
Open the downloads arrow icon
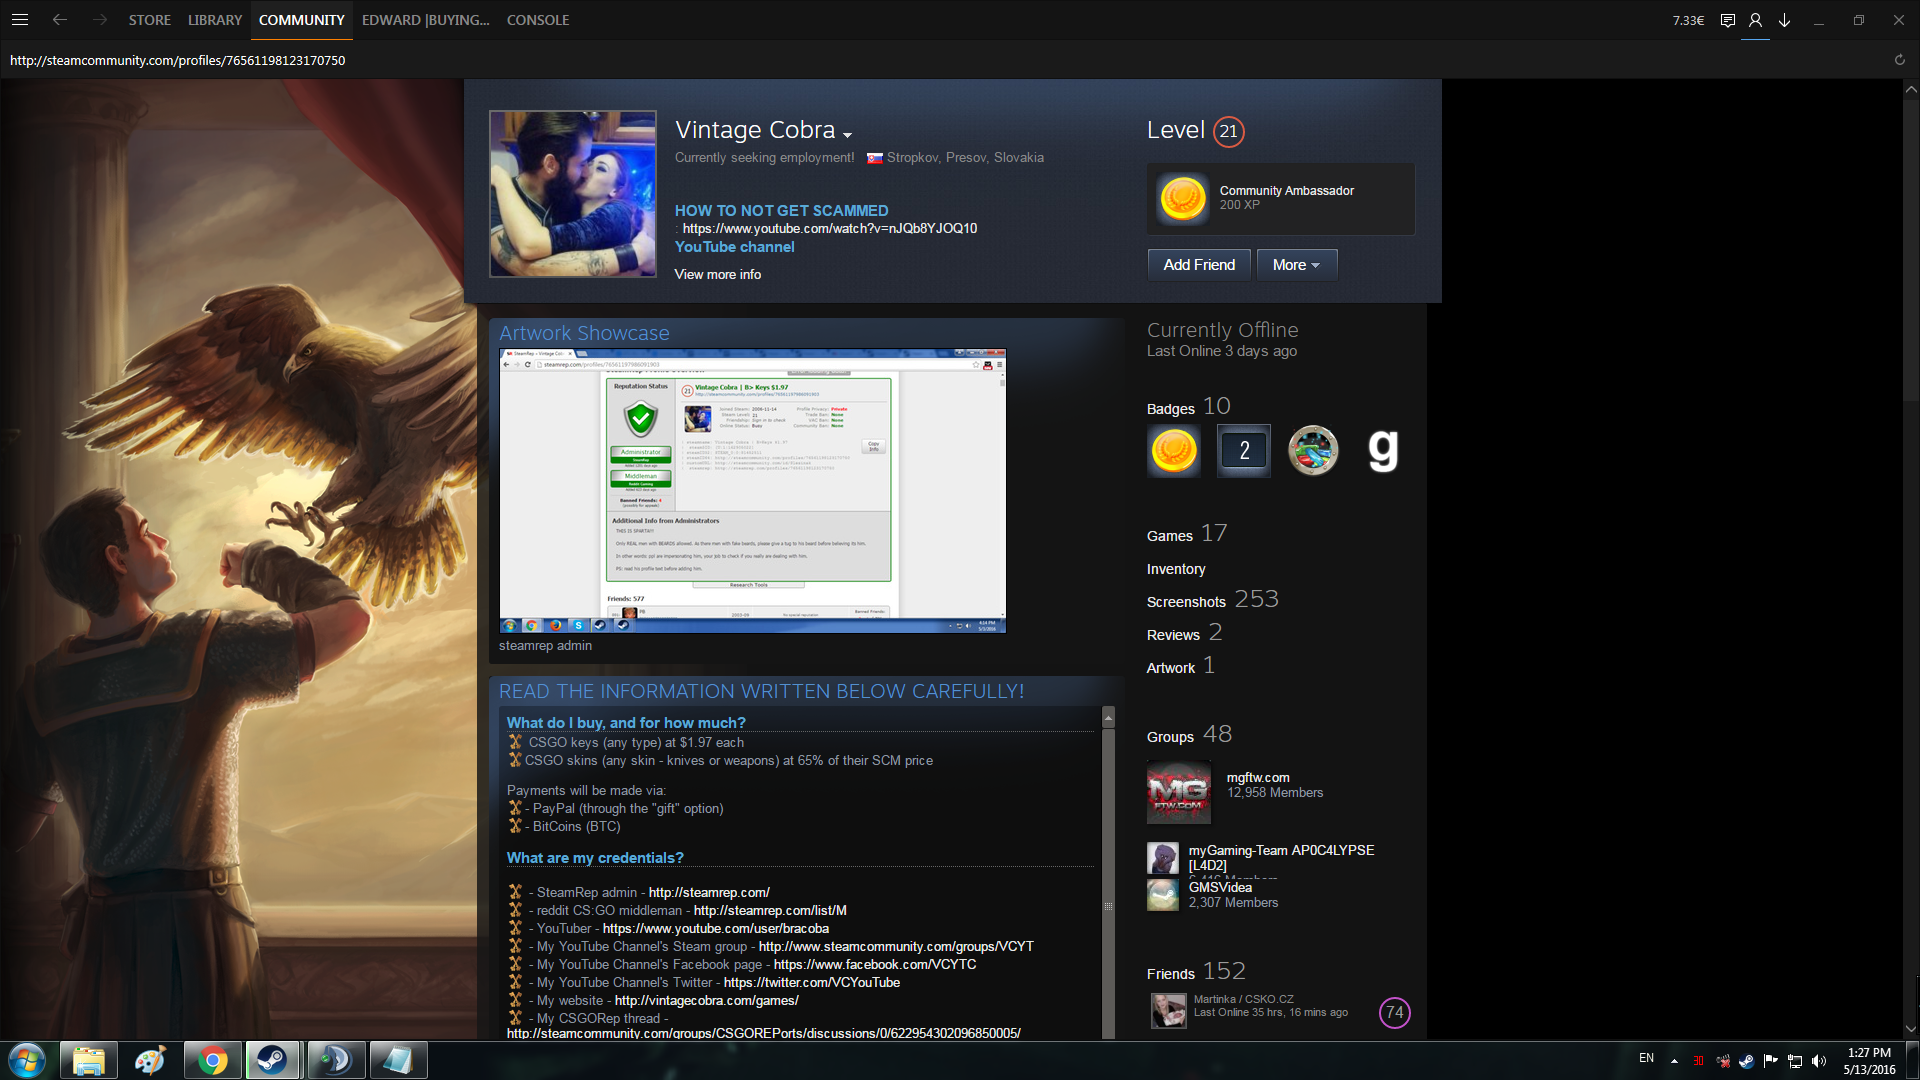[1784, 20]
